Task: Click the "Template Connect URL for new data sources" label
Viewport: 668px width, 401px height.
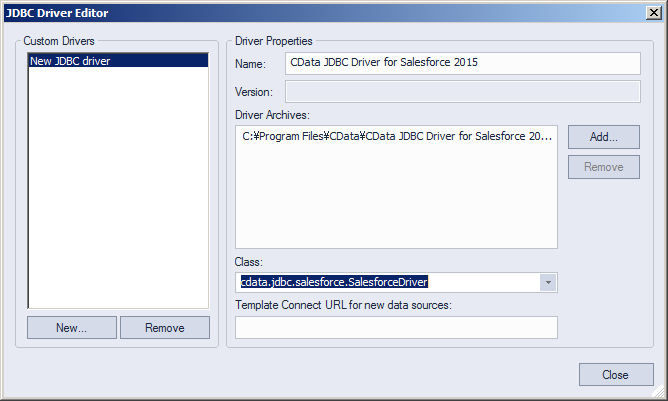Action: (x=344, y=305)
